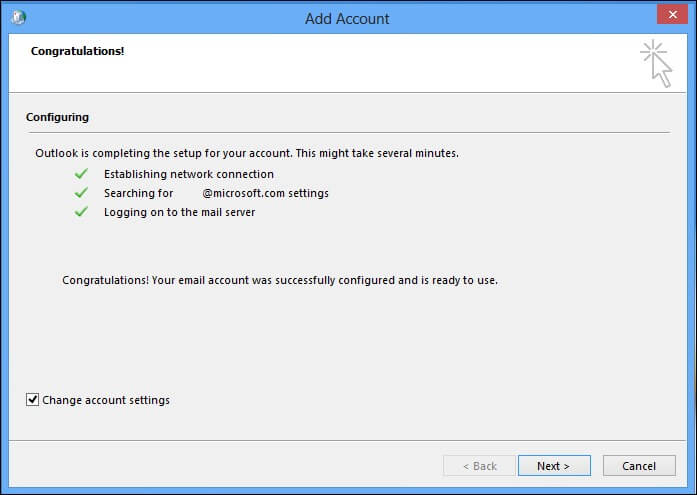Click the 'Configuring' section heading

(x=57, y=117)
